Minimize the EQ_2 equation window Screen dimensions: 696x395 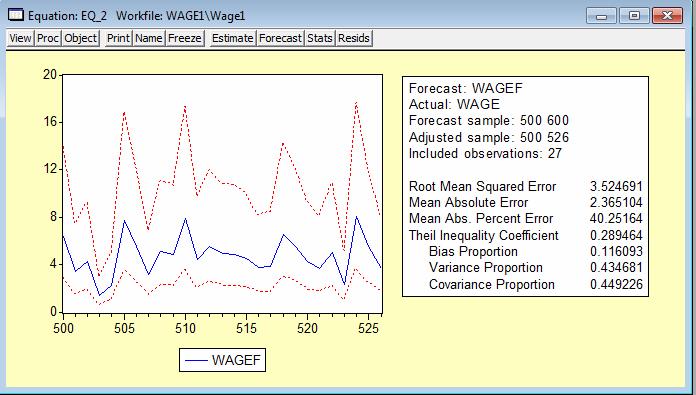pyautogui.click(x=601, y=16)
